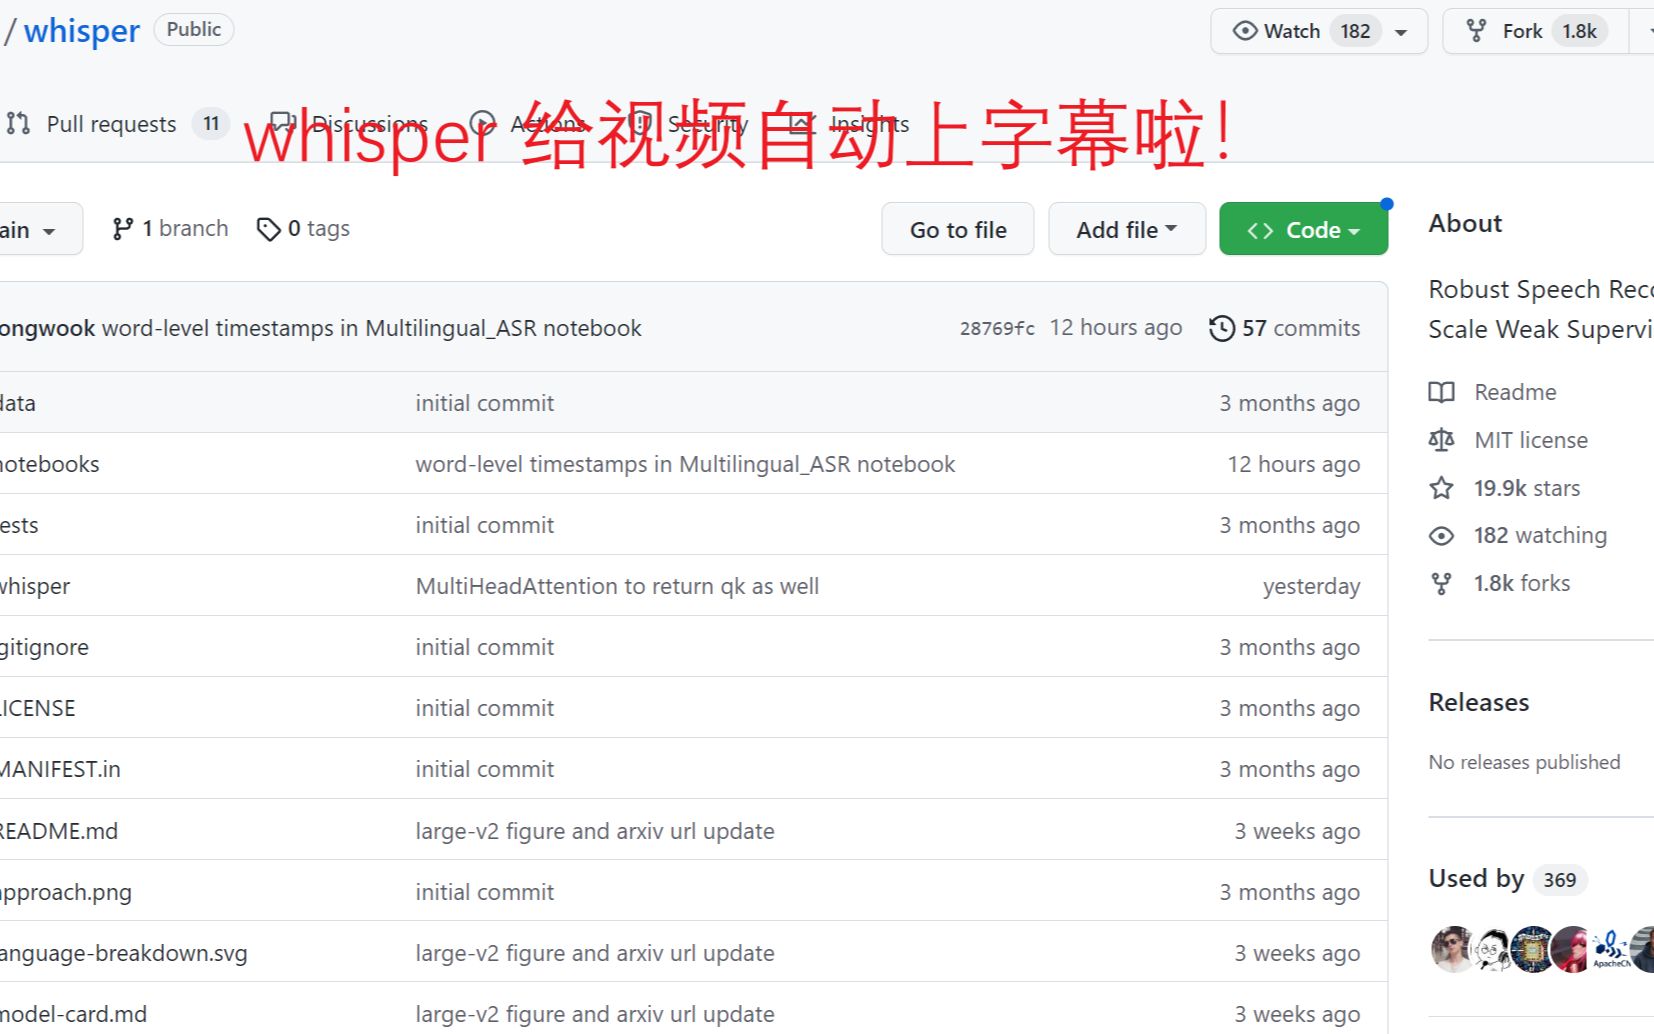Open README.md row large-v2 commit message
1654x1034 pixels.
[x=595, y=831]
